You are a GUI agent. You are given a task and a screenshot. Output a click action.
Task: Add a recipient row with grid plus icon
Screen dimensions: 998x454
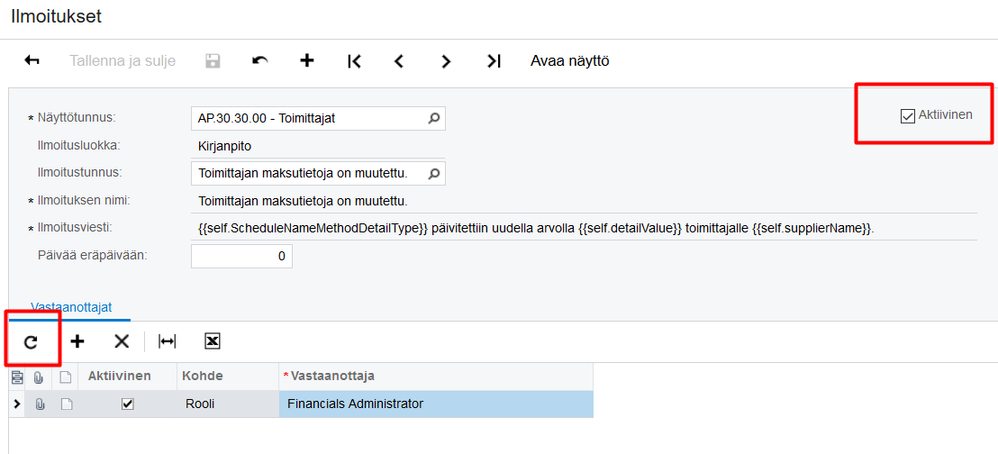pos(77,342)
